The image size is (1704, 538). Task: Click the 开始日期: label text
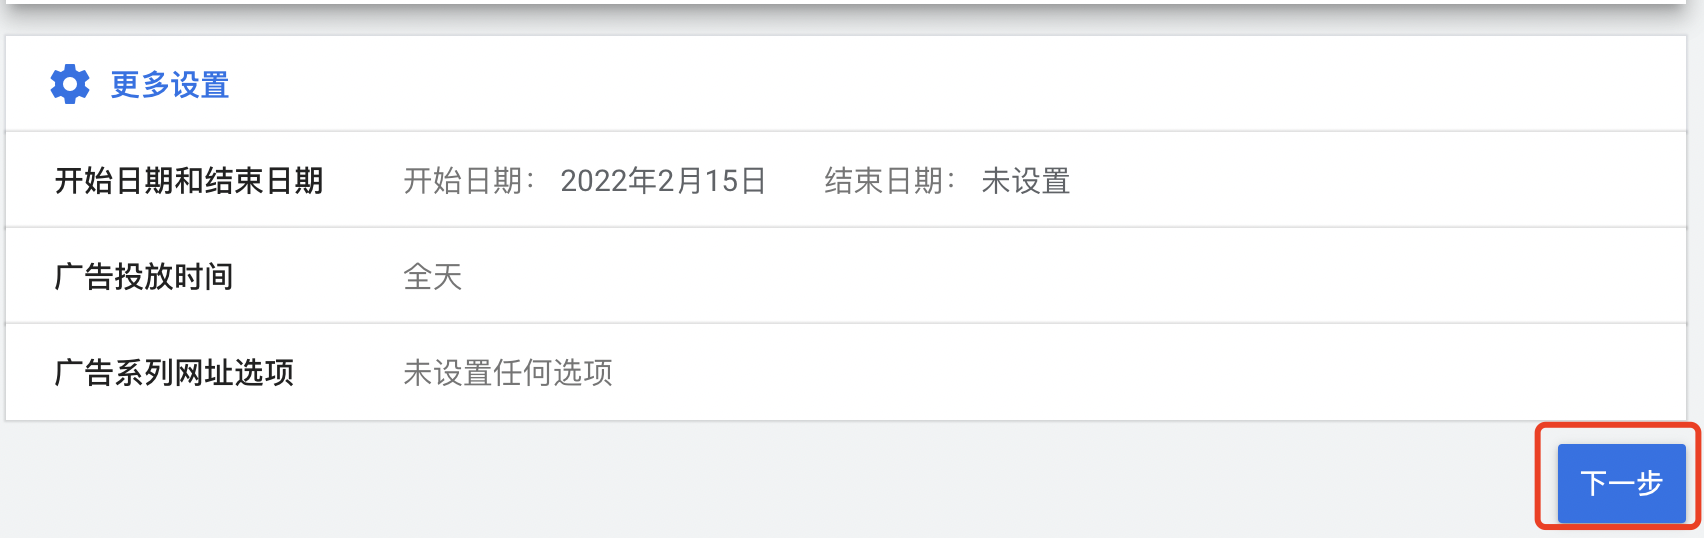tap(470, 181)
